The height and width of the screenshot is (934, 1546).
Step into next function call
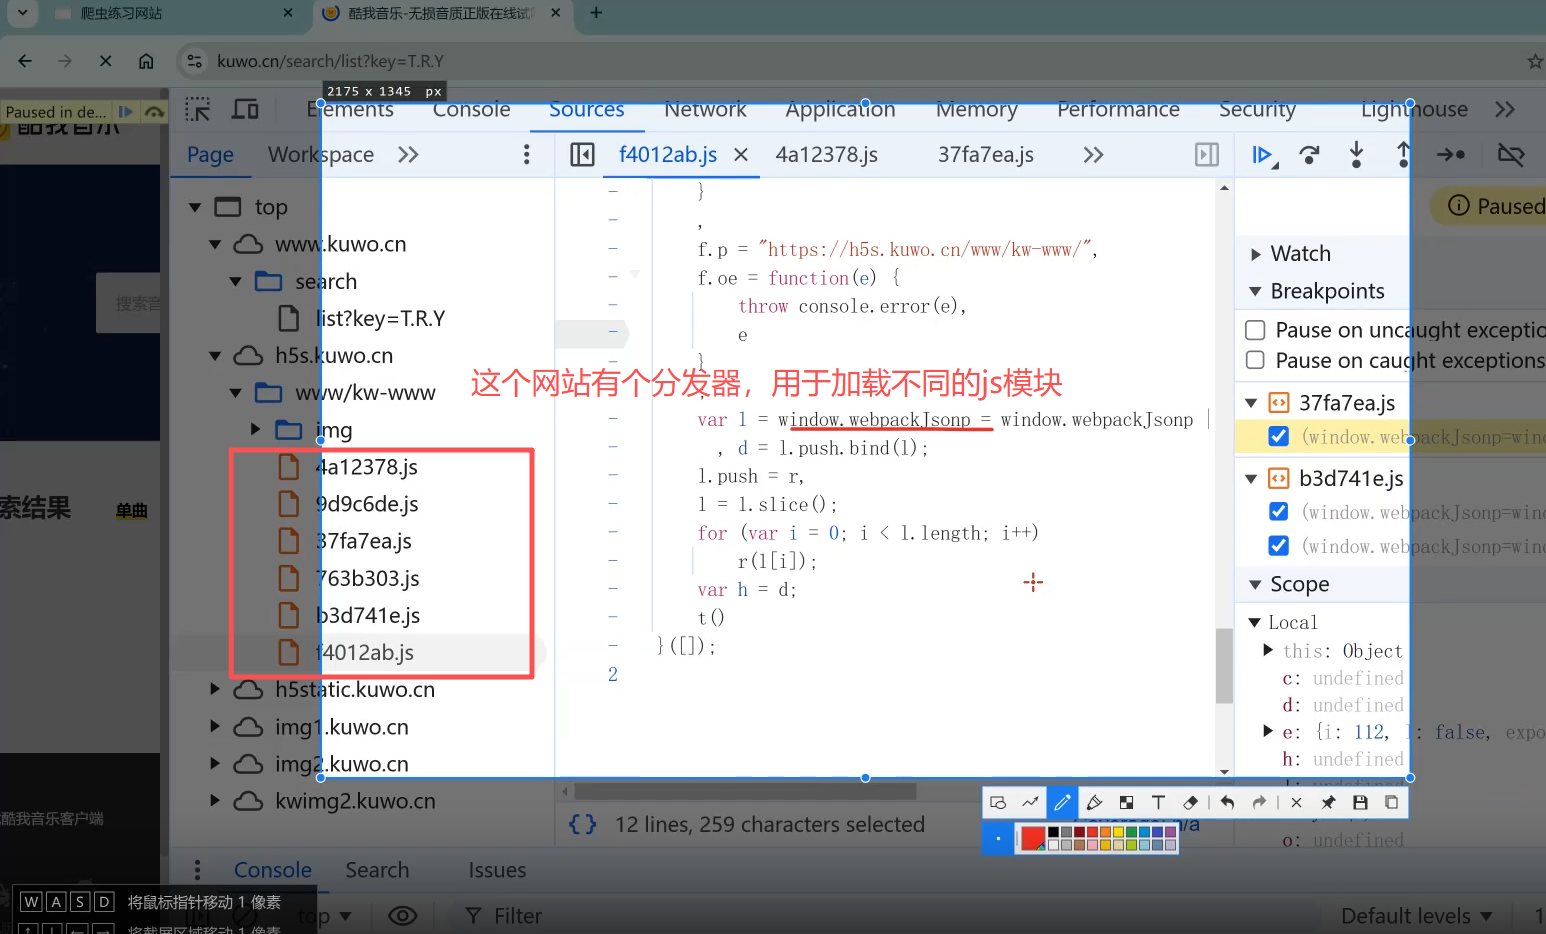point(1356,154)
